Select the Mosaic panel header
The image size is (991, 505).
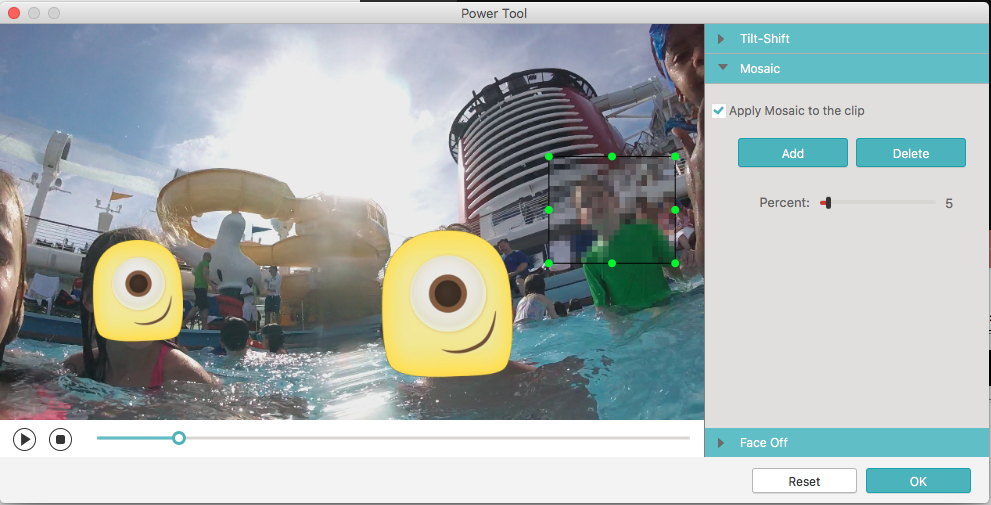pos(848,68)
